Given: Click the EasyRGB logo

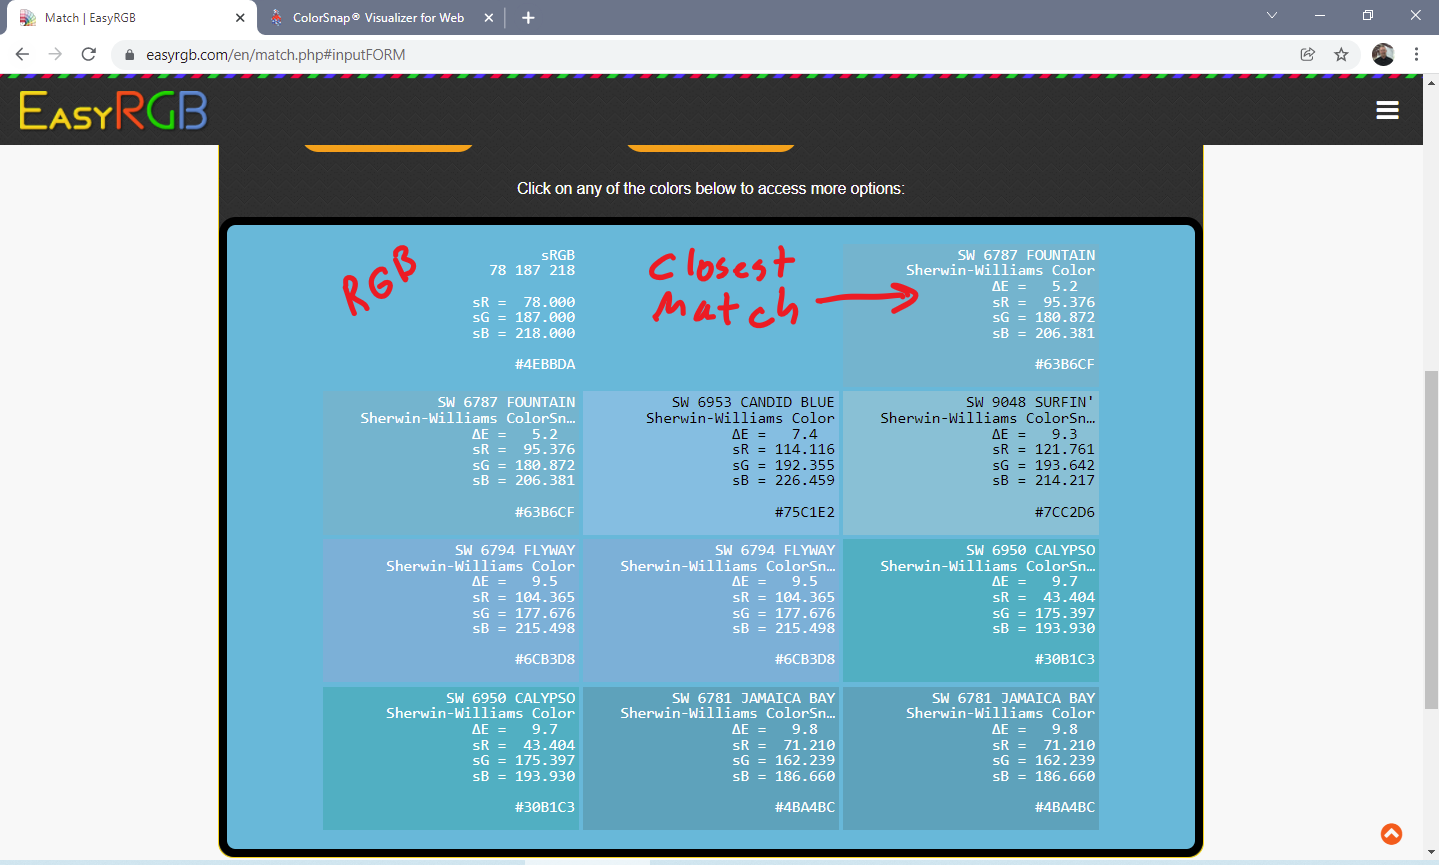Looking at the screenshot, I should tap(113, 110).
